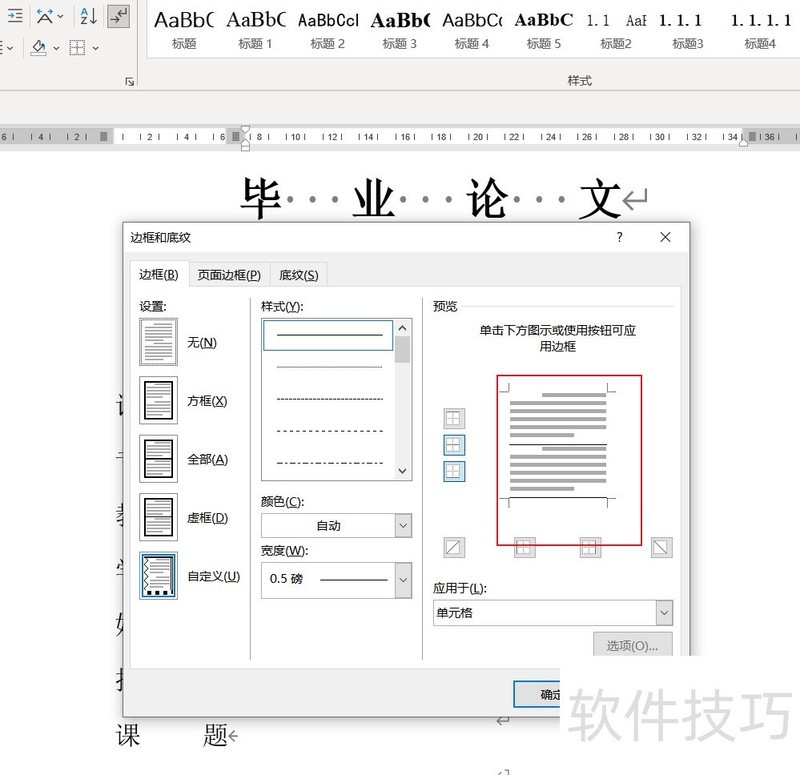Click the border preview diagram
Image resolution: width=800 pixels, height=775 pixels.
pyautogui.click(x=558, y=446)
